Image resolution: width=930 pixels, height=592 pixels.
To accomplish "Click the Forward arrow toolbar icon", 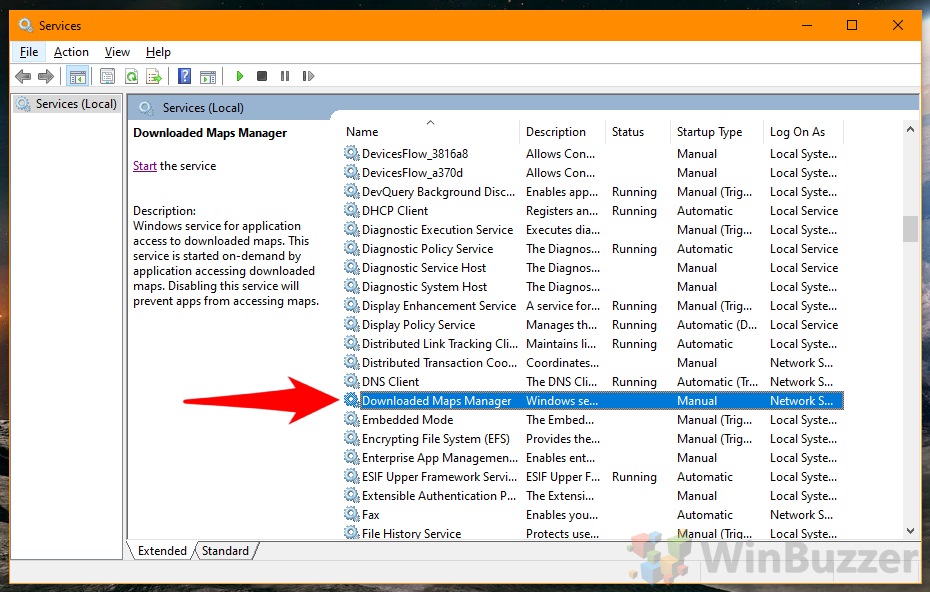I will pyautogui.click(x=46, y=77).
